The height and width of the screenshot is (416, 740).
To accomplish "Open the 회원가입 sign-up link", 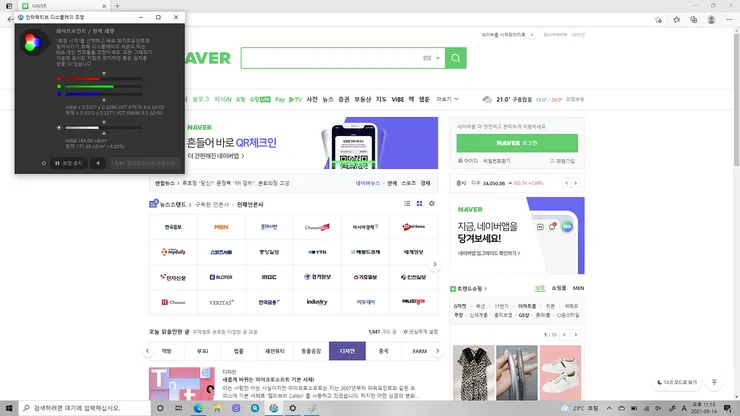I will 563,161.
